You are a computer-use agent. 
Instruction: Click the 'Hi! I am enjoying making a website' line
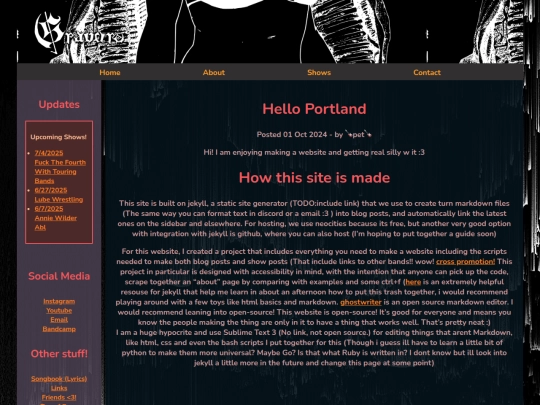coord(314,152)
